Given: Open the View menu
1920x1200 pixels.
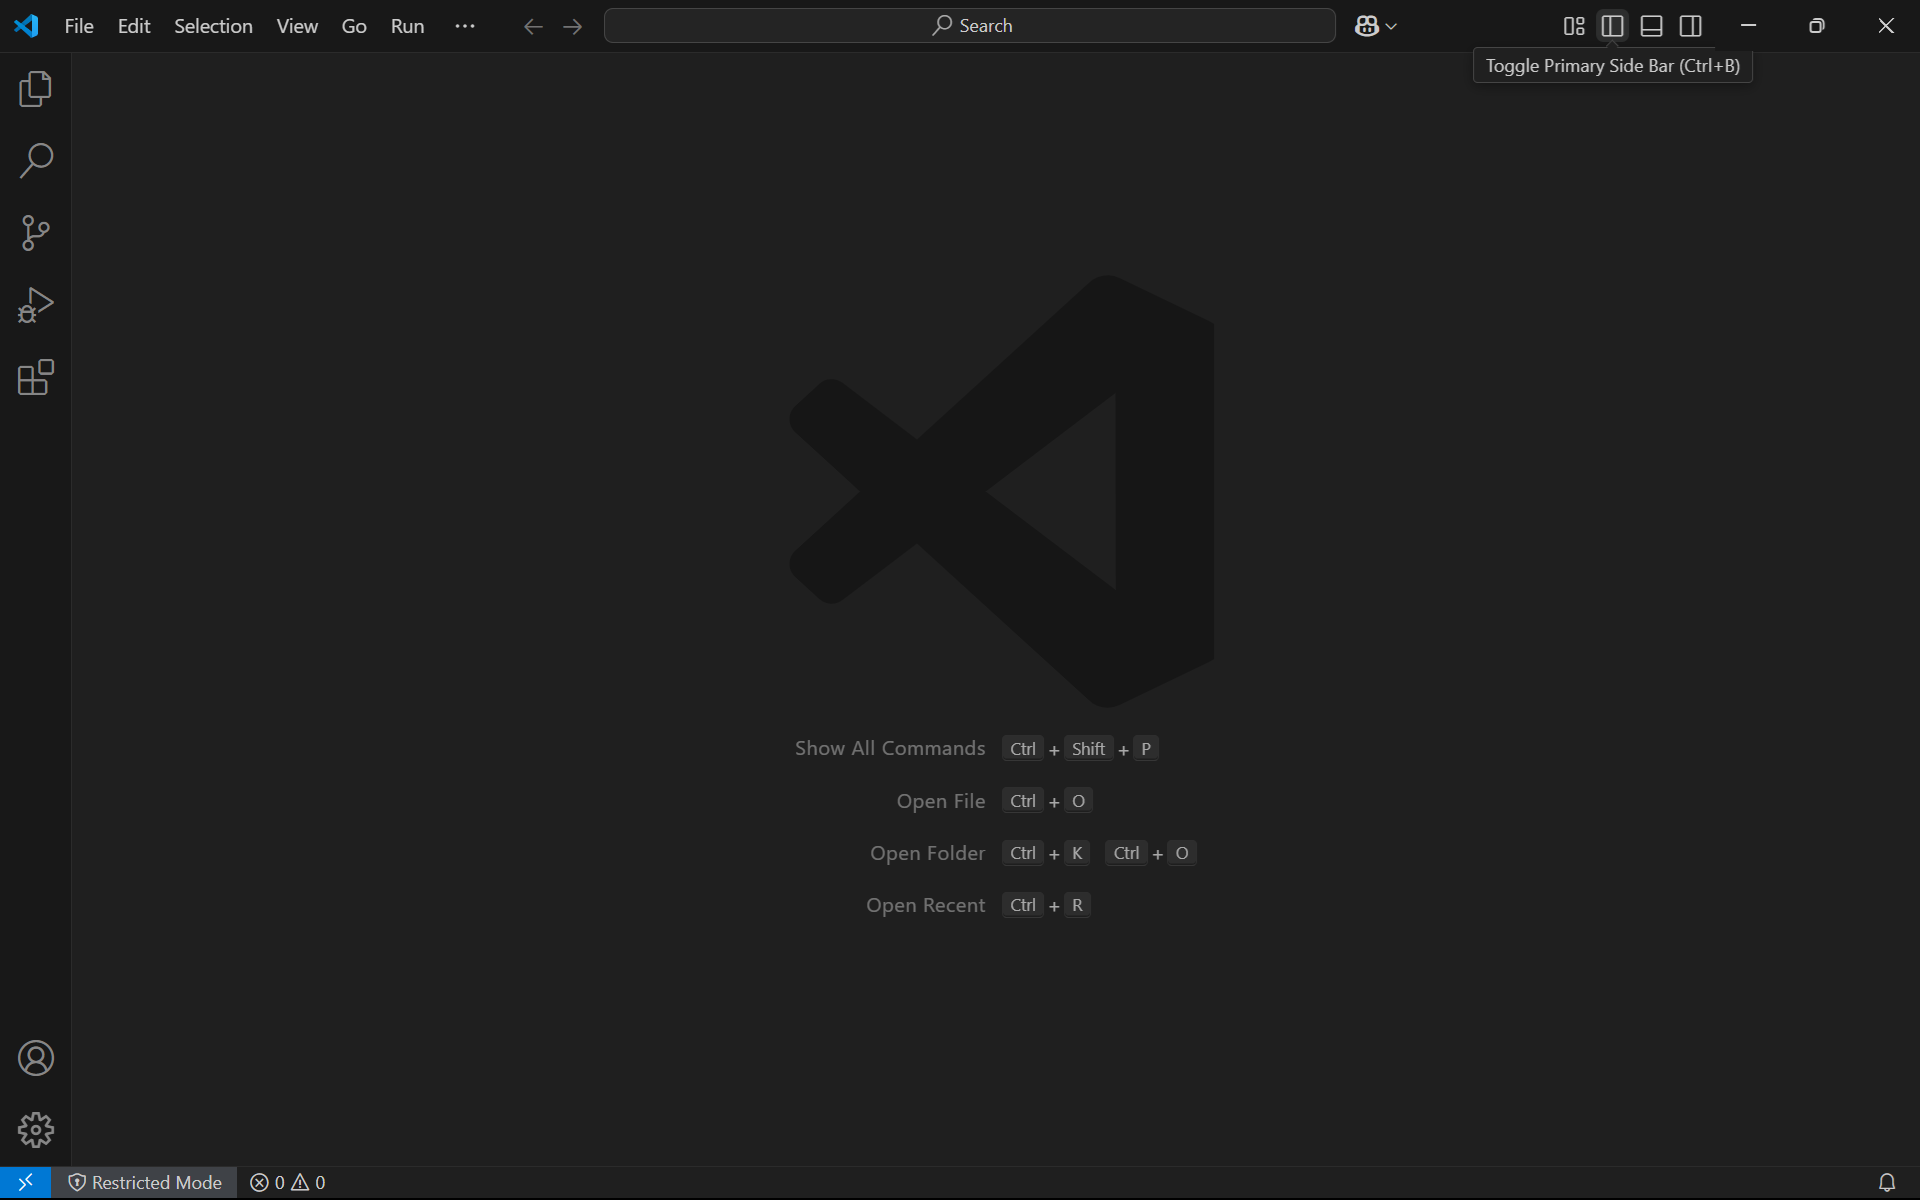Looking at the screenshot, I should pos(296,26).
